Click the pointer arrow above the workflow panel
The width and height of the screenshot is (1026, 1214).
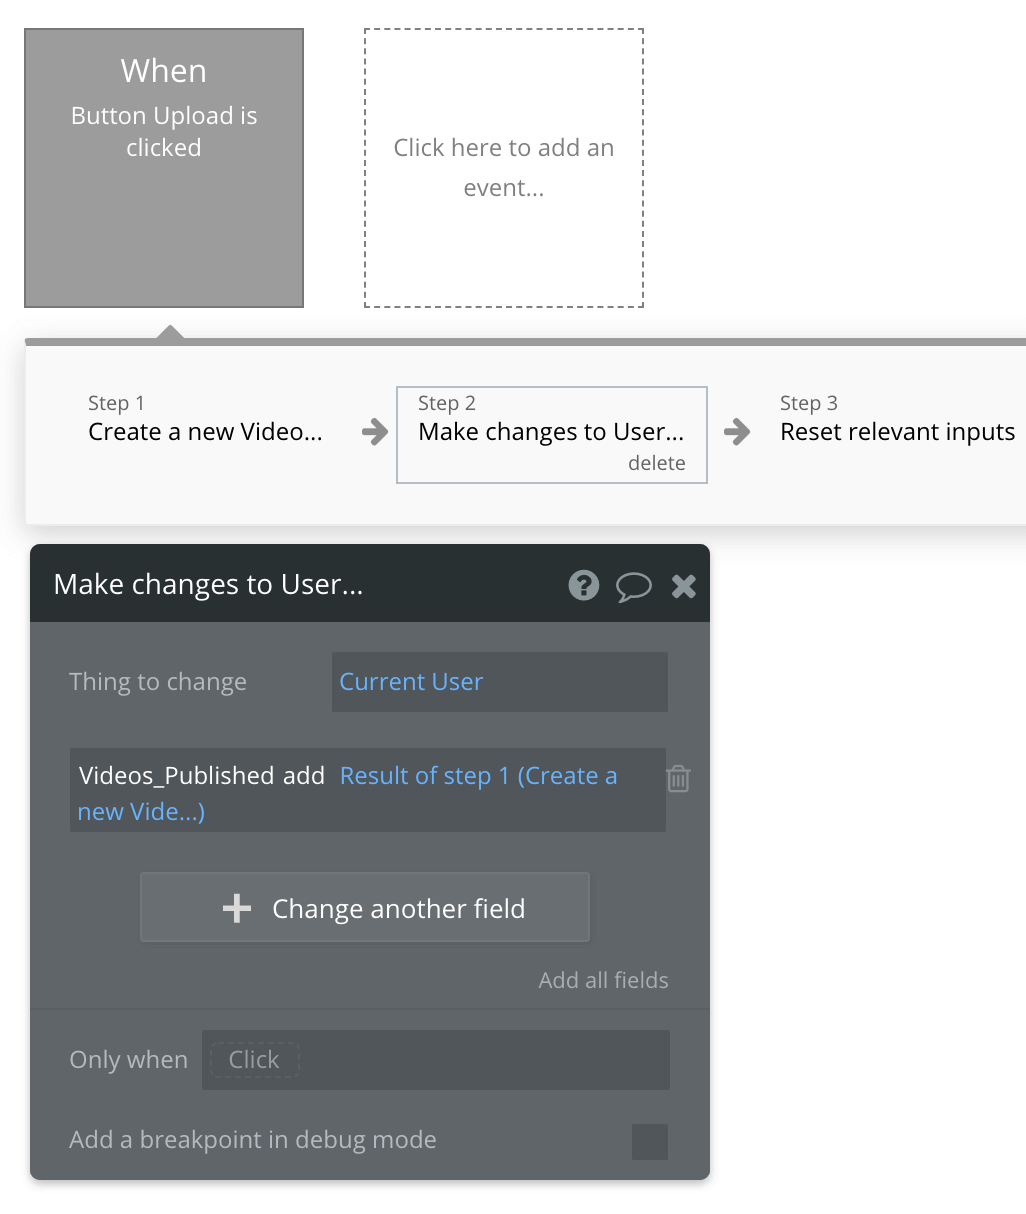(x=171, y=331)
